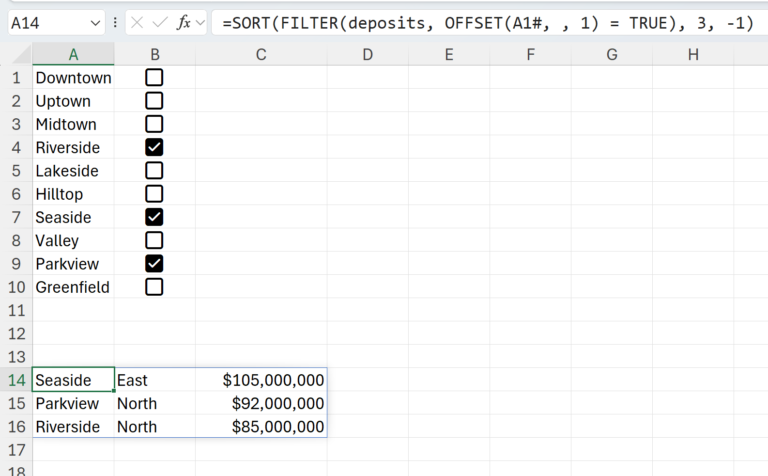Viewport: 768px width, 476px height.
Task: Uncheck the Riverside checkbox
Action: (x=154, y=147)
